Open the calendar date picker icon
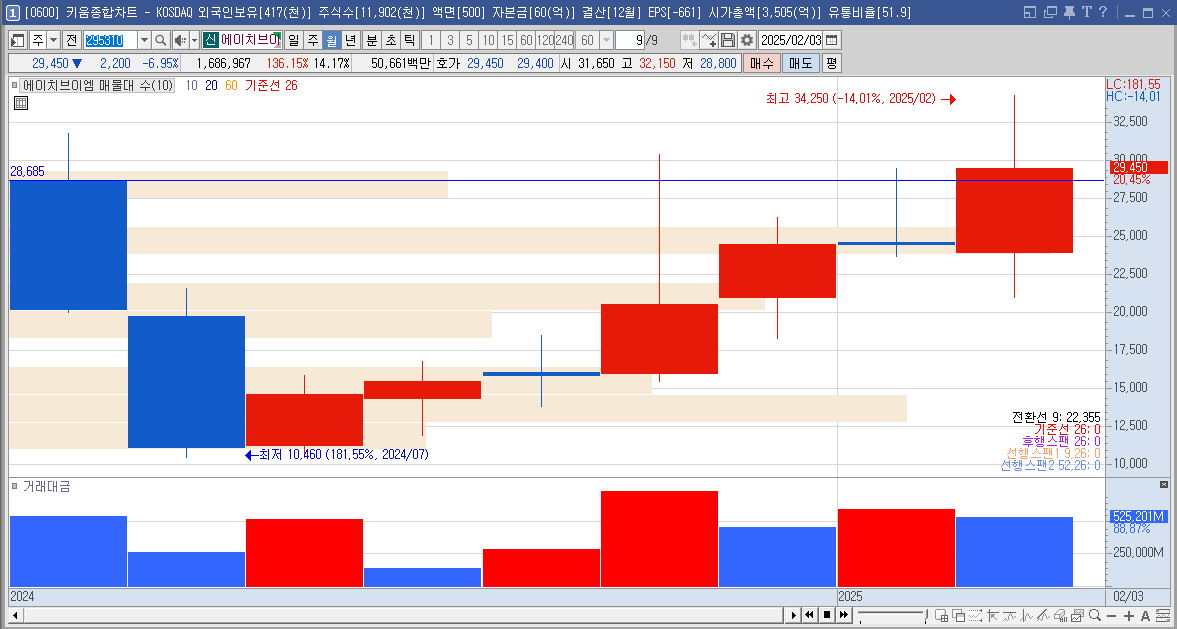Image resolution: width=1177 pixels, height=629 pixels. (832, 40)
